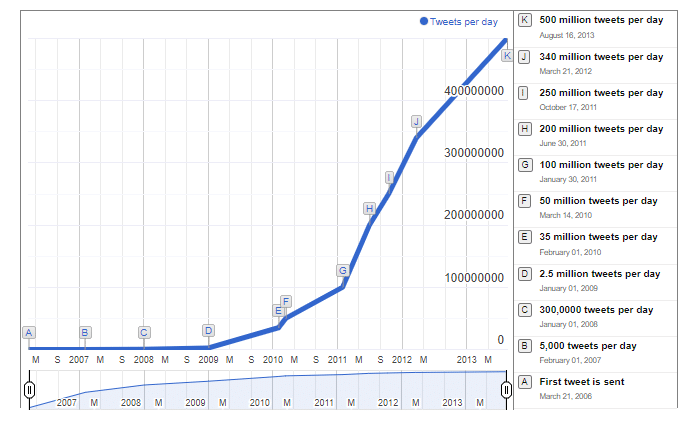Click the 400000000 y-axis label
This screenshot has width=695, height=429.
pyautogui.click(x=474, y=91)
